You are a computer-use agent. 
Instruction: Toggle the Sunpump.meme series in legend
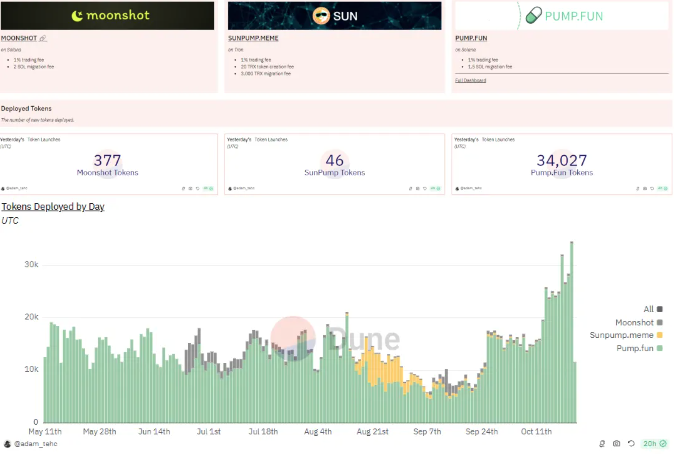click(626, 335)
